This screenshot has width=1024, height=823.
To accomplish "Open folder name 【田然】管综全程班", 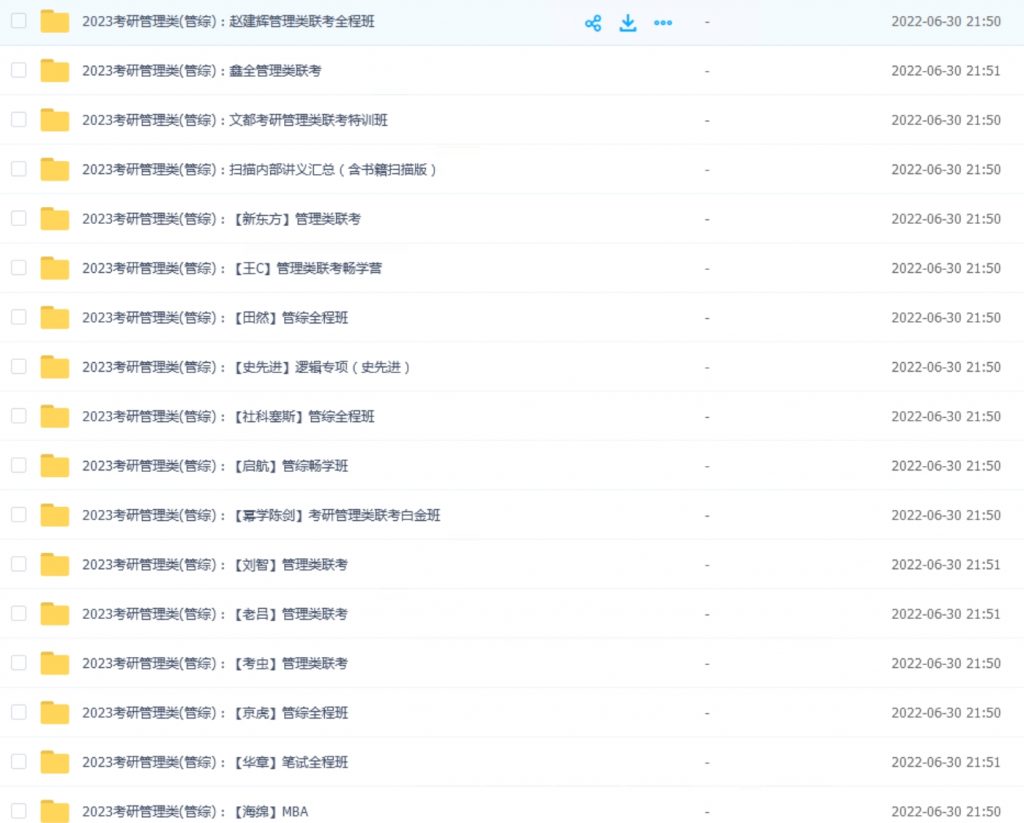I will tap(215, 317).
